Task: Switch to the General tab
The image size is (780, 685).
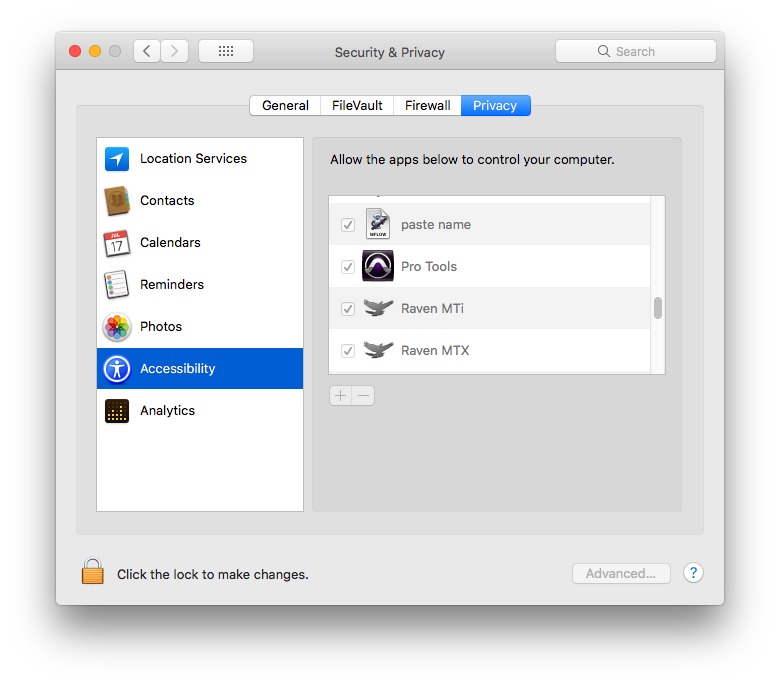Action: pos(285,105)
